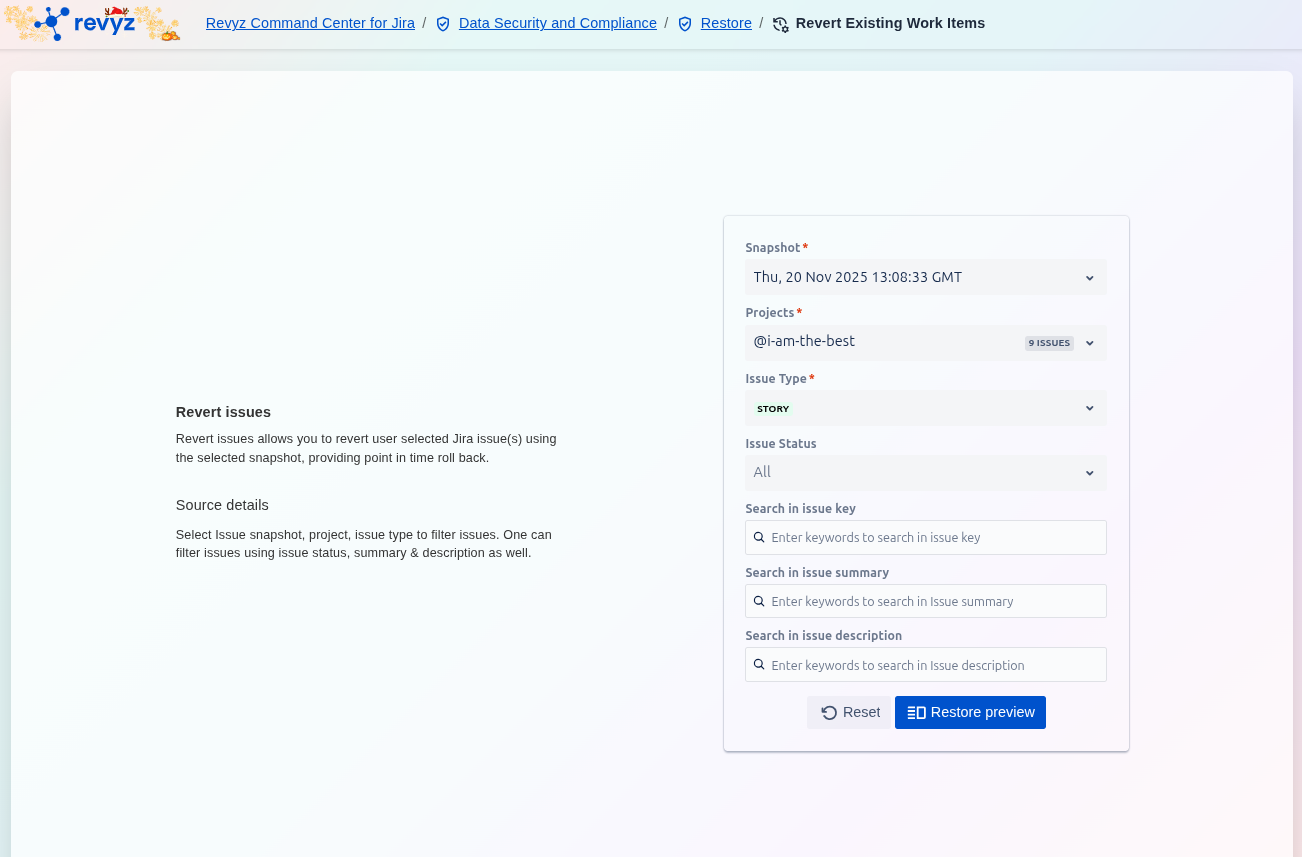This screenshot has height=857, width=1302.
Task: Click the 9 ISSUES badge
Action: tap(1049, 343)
